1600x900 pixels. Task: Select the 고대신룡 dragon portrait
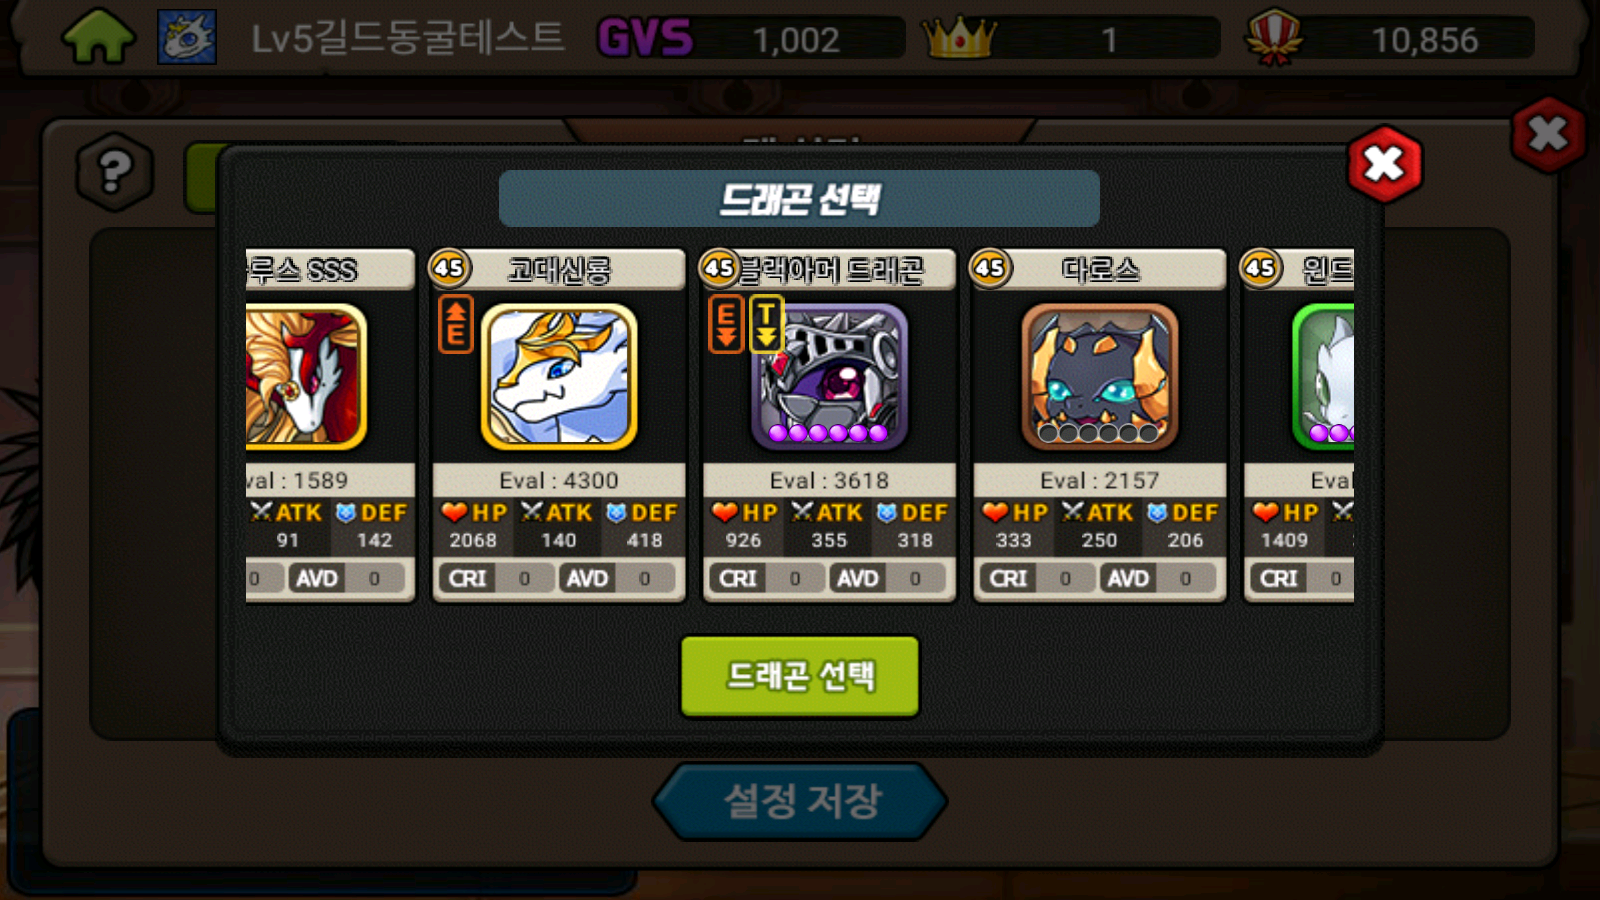559,377
